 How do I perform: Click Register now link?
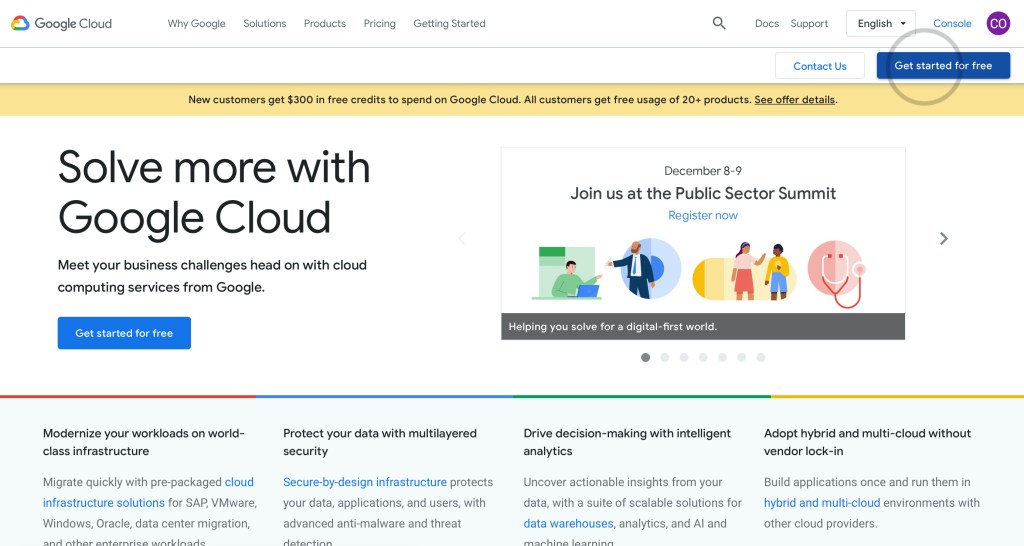(703, 216)
